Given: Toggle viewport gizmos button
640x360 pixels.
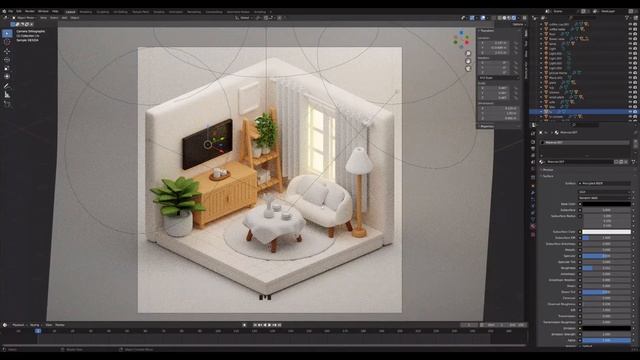Looking at the screenshot, I should pyautogui.click(x=472, y=18).
